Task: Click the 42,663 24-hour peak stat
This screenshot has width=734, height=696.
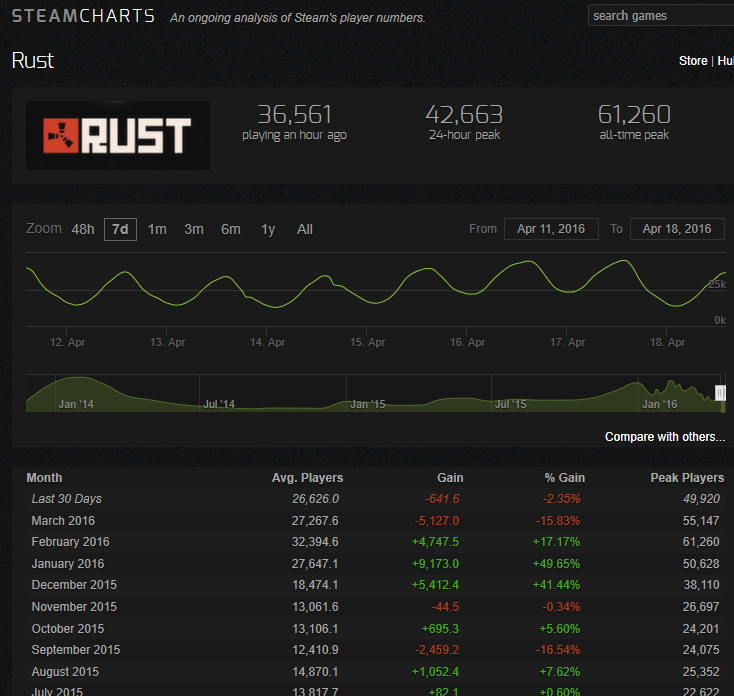Action: point(464,122)
